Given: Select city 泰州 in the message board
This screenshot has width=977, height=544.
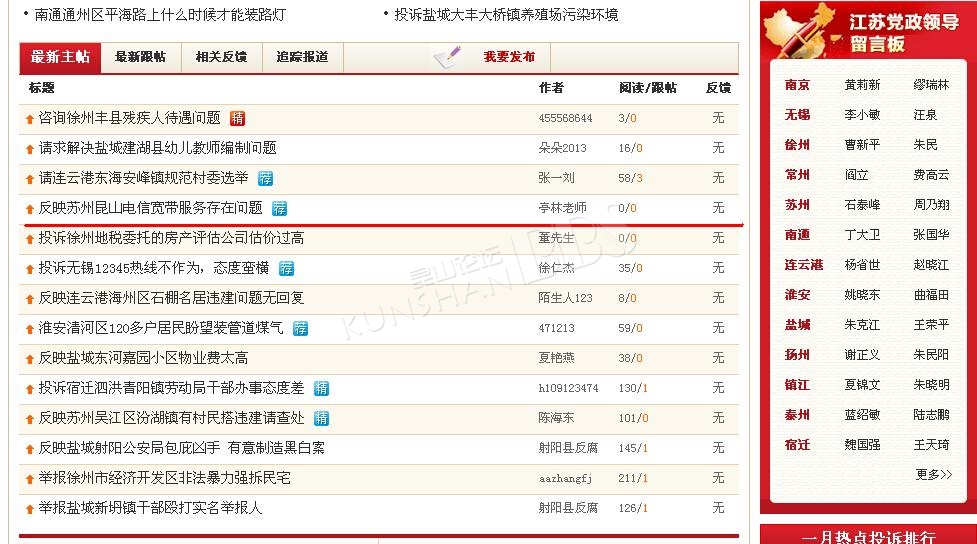Looking at the screenshot, I should coord(797,414).
